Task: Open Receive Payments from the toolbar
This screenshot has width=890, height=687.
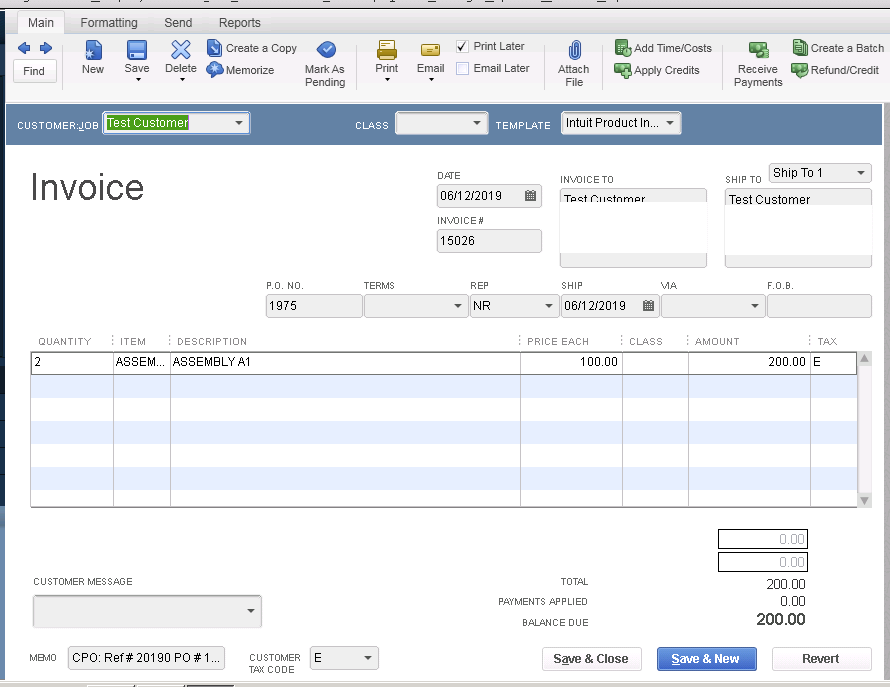Action: click(x=758, y=51)
